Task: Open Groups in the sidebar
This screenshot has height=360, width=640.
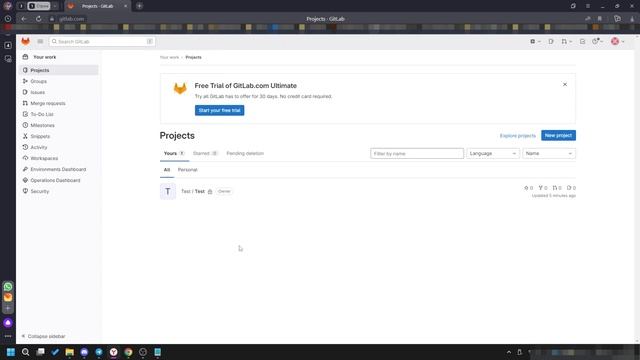Action: point(59,81)
